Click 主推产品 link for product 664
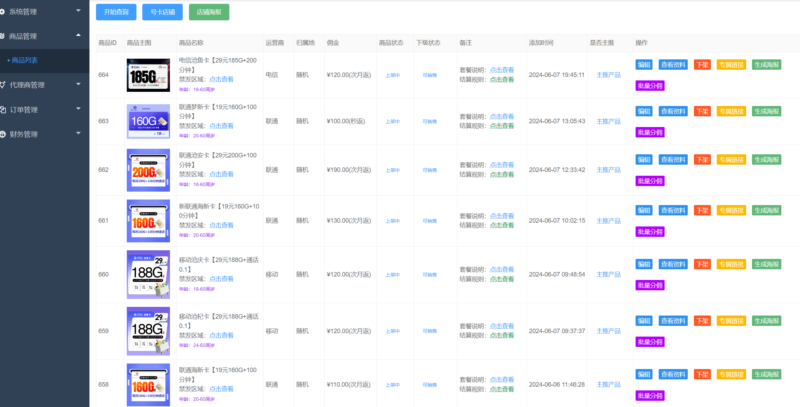 click(609, 75)
